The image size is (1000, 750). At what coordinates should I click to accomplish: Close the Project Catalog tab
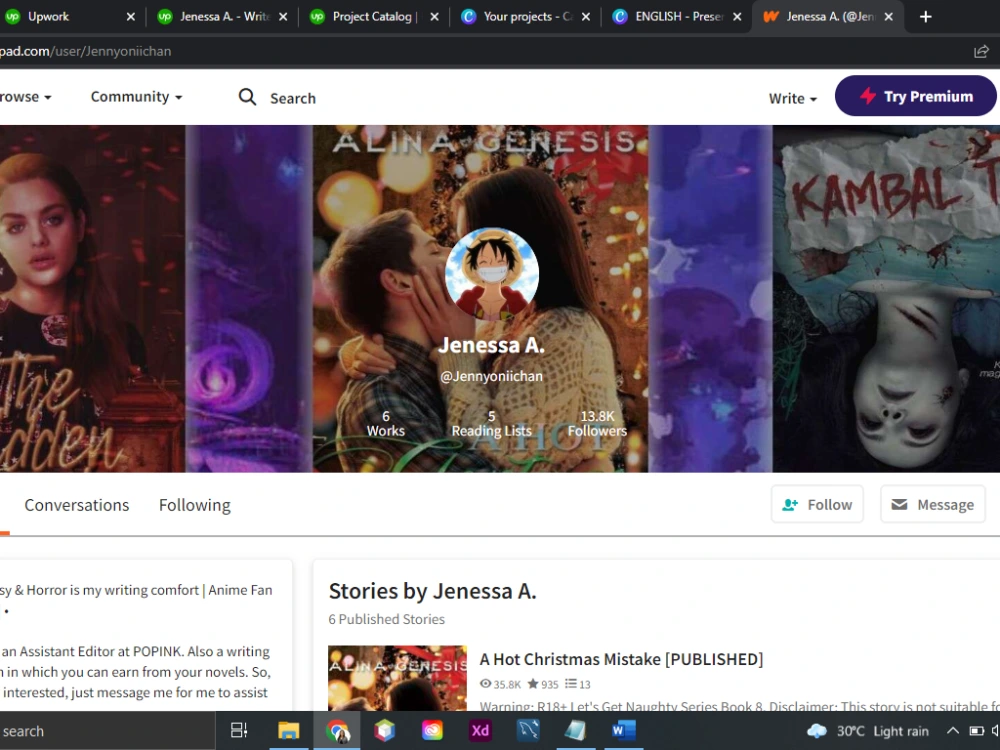coord(434,17)
